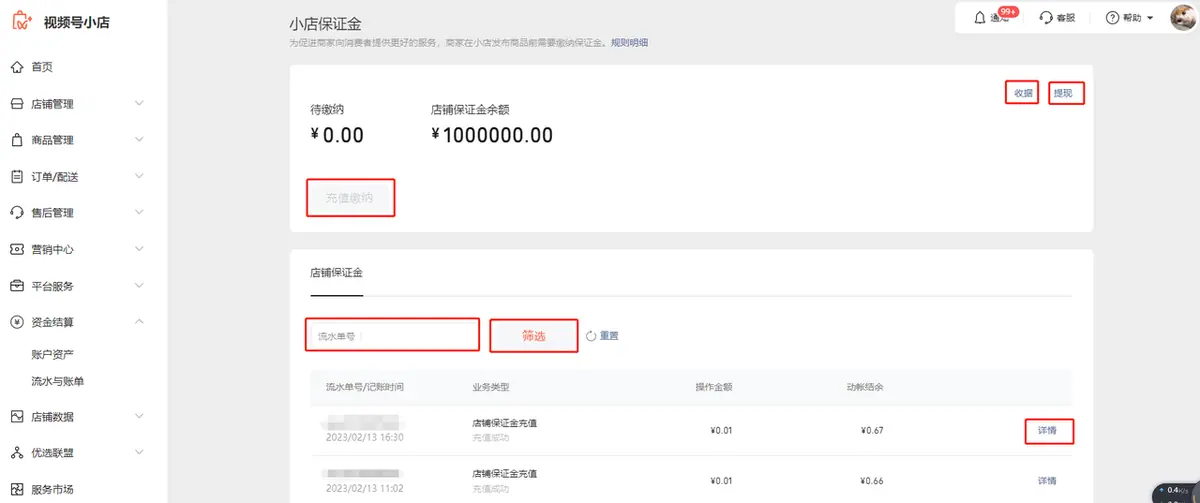Expand the 优选联盟 chevron

139,453
